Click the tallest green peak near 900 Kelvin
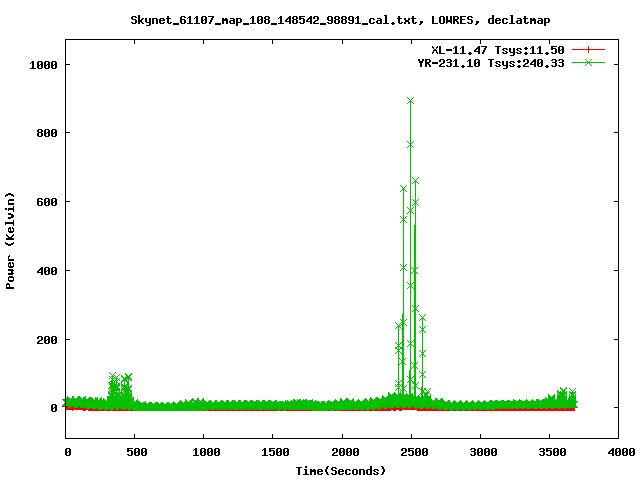Viewport: 640px width, 480px height. click(x=410, y=101)
